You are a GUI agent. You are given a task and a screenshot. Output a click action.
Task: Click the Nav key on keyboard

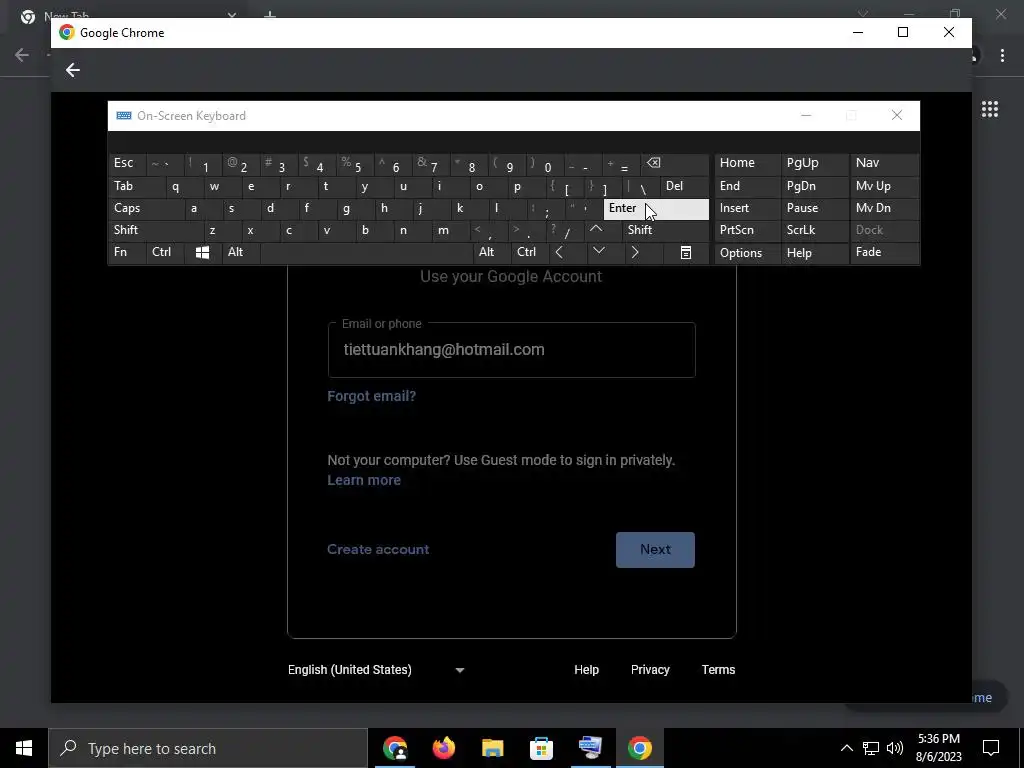click(884, 163)
